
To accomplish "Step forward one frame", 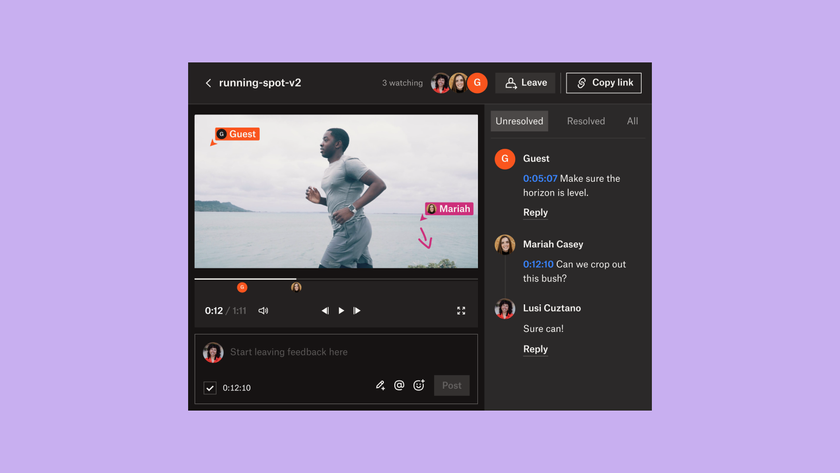I will click(x=357, y=311).
